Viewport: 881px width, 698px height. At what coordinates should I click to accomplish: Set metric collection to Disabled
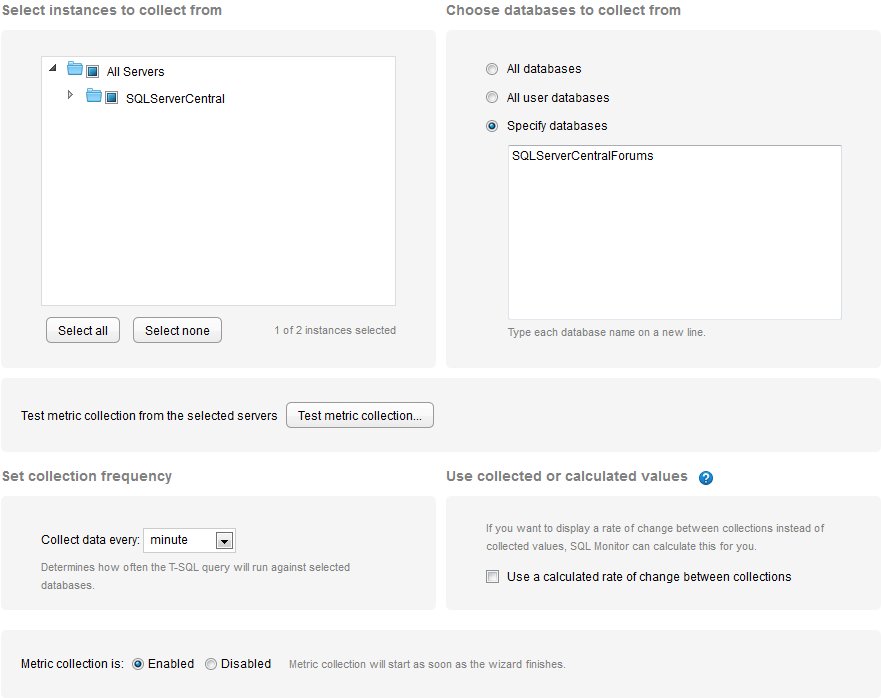211,664
